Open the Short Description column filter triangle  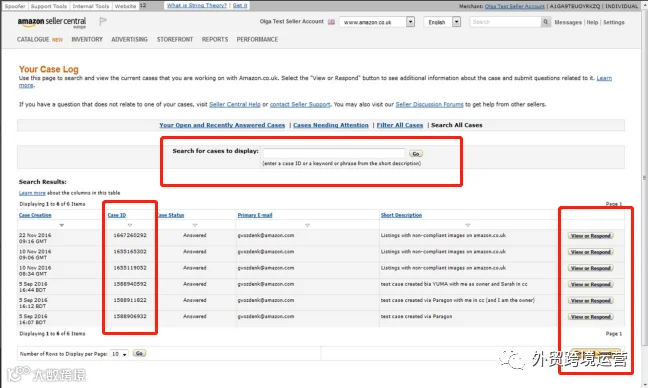coord(467,225)
